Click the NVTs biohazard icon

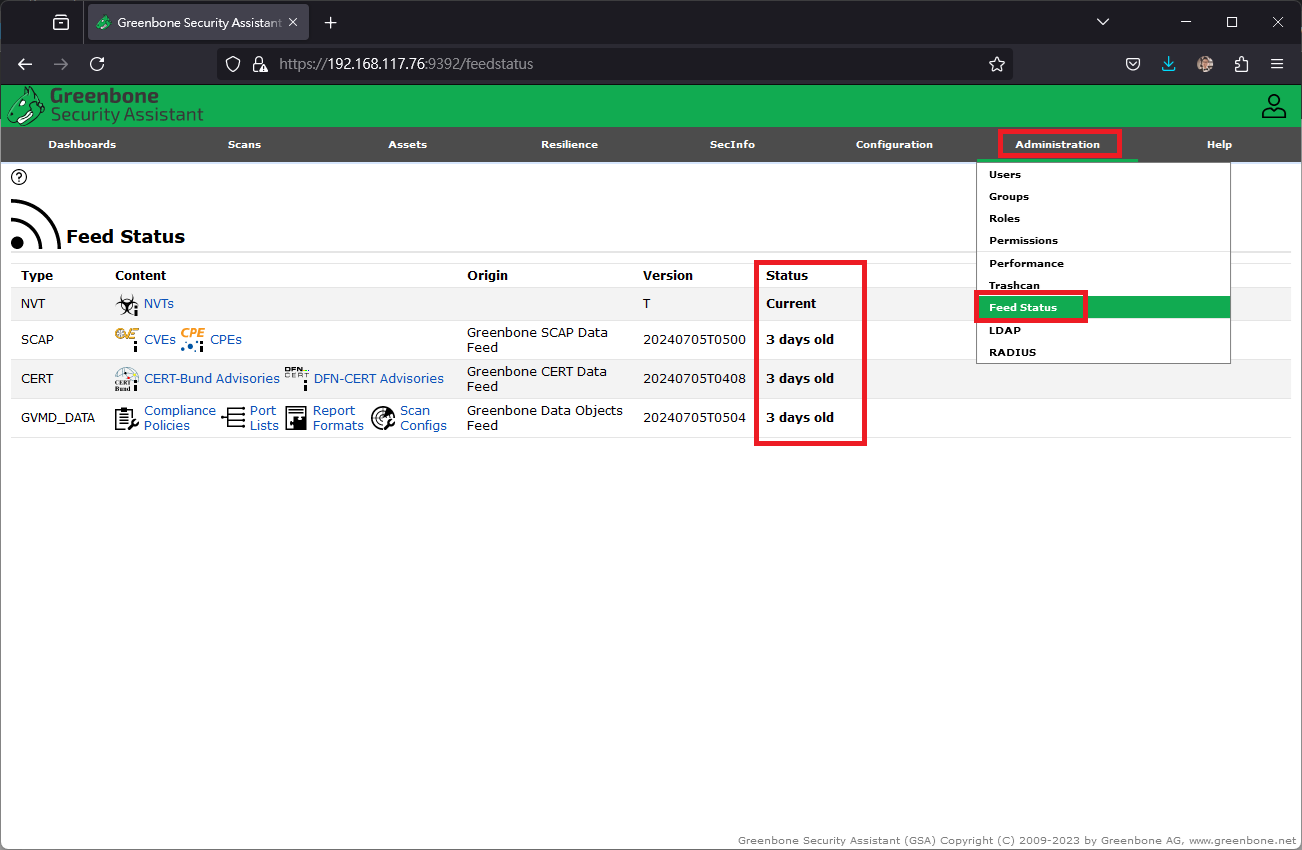127,304
